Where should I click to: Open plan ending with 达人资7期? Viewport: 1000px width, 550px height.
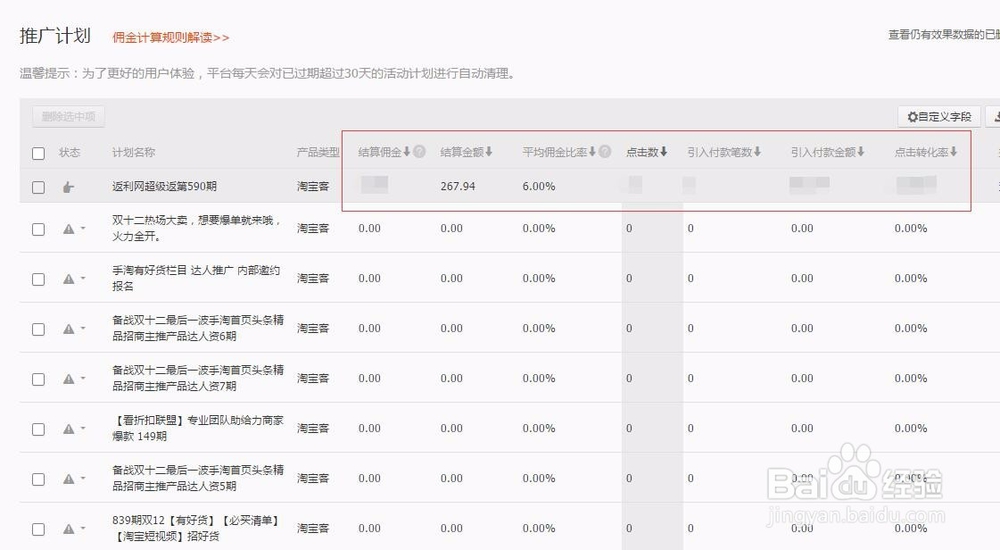(x=198, y=378)
